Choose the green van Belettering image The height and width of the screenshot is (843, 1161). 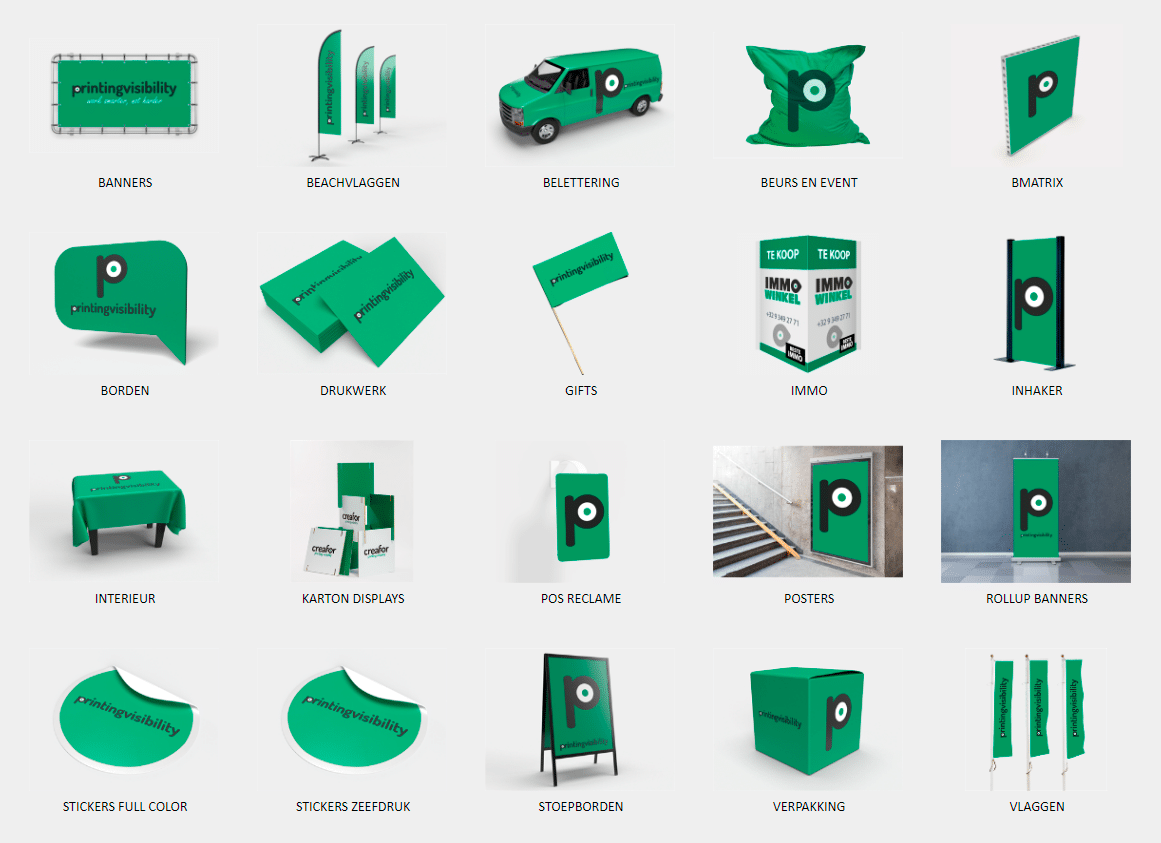[x=580, y=95]
